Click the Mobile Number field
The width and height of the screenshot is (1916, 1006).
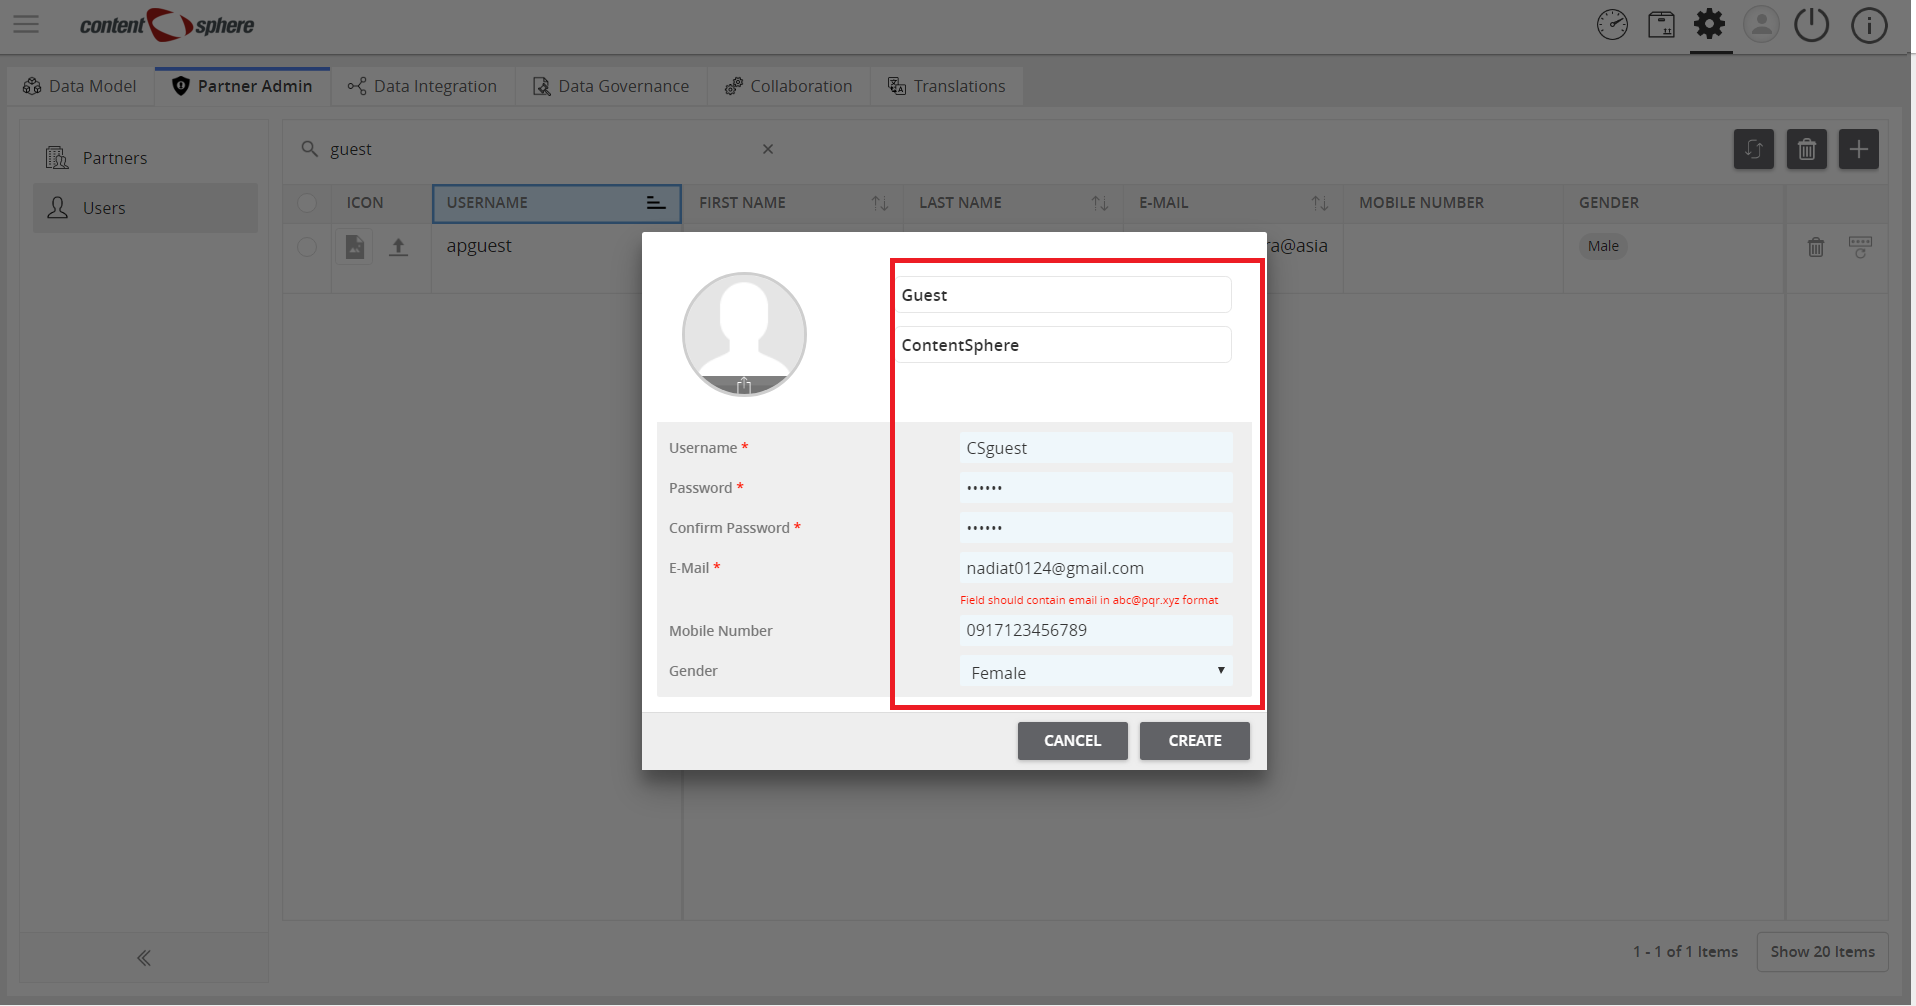tap(1096, 630)
